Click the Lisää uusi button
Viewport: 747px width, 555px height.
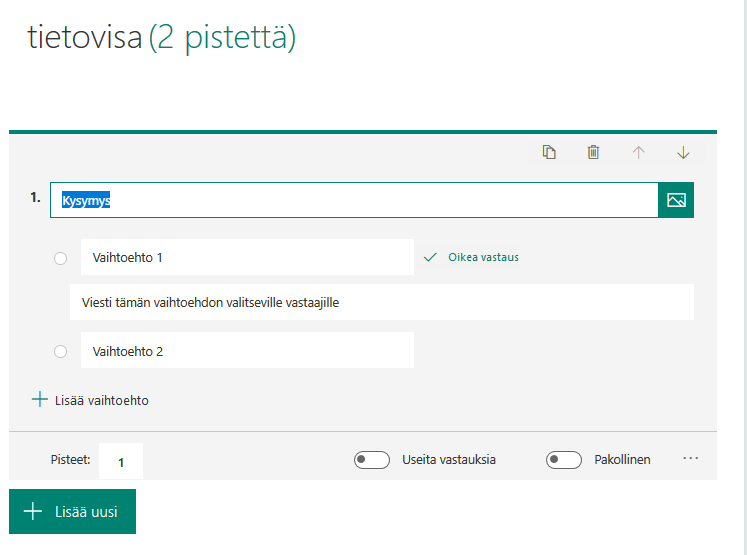click(x=72, y=511)
